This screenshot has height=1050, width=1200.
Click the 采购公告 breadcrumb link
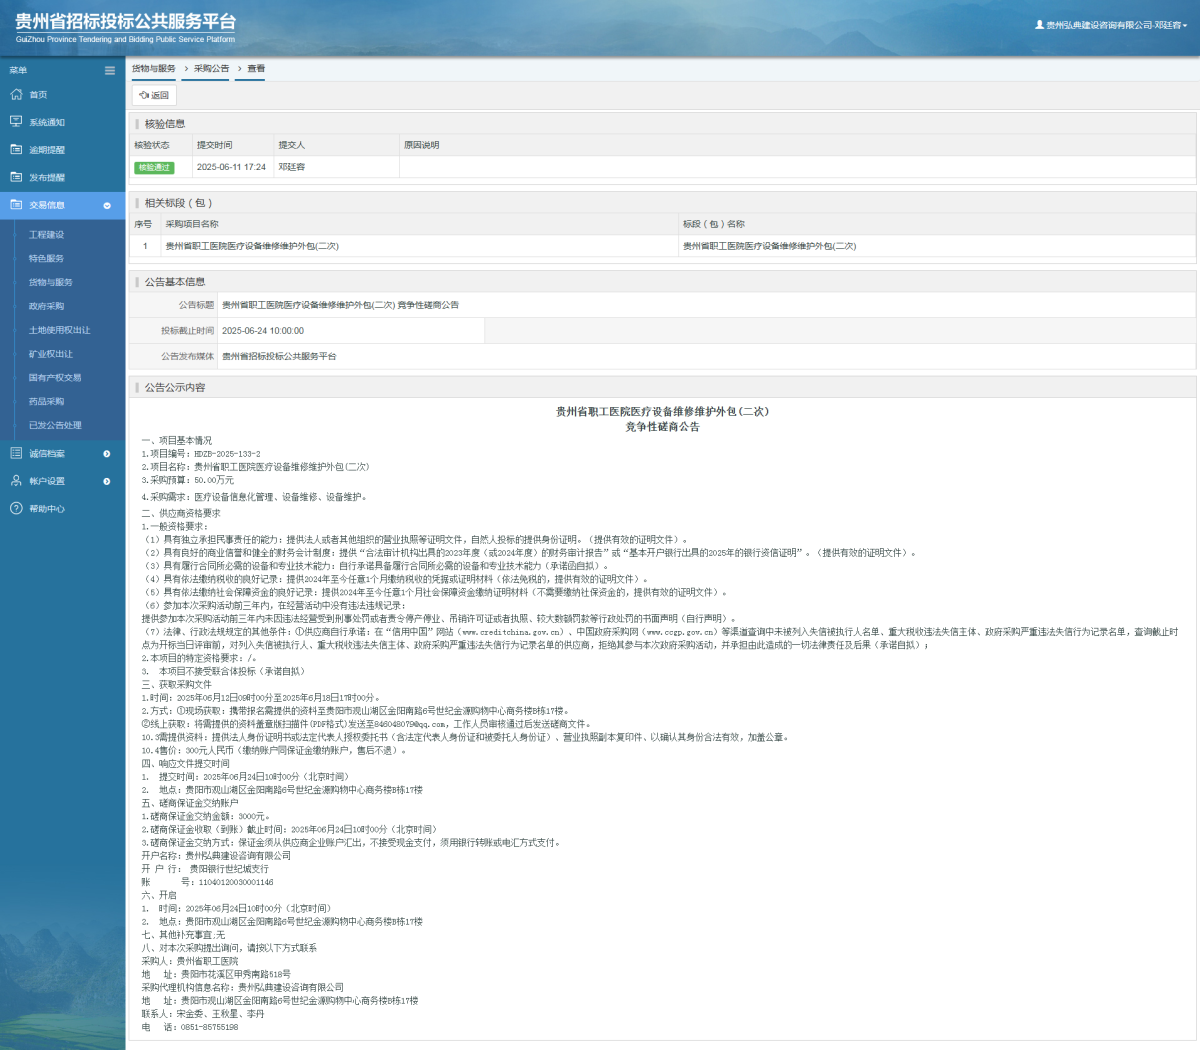pyautogui.click(x=211, y=69)
